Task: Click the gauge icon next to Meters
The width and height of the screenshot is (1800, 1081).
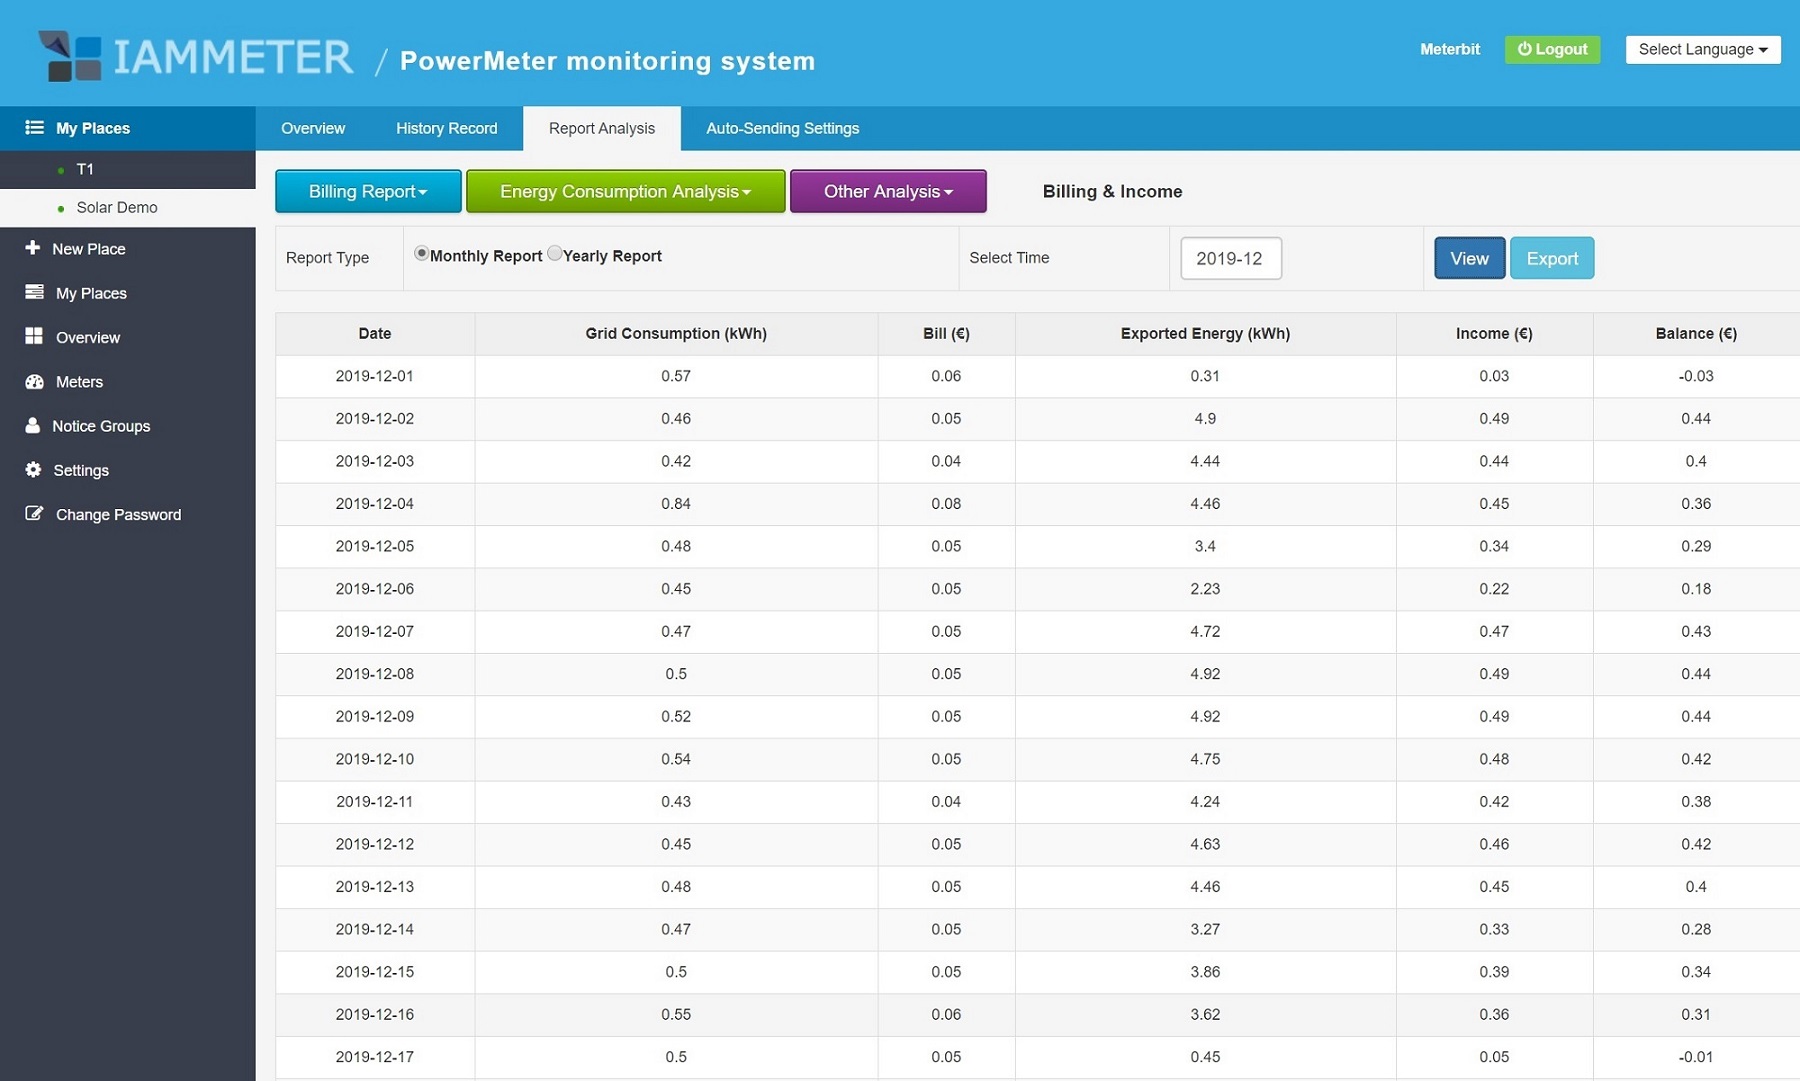Action: coord(34,381)
